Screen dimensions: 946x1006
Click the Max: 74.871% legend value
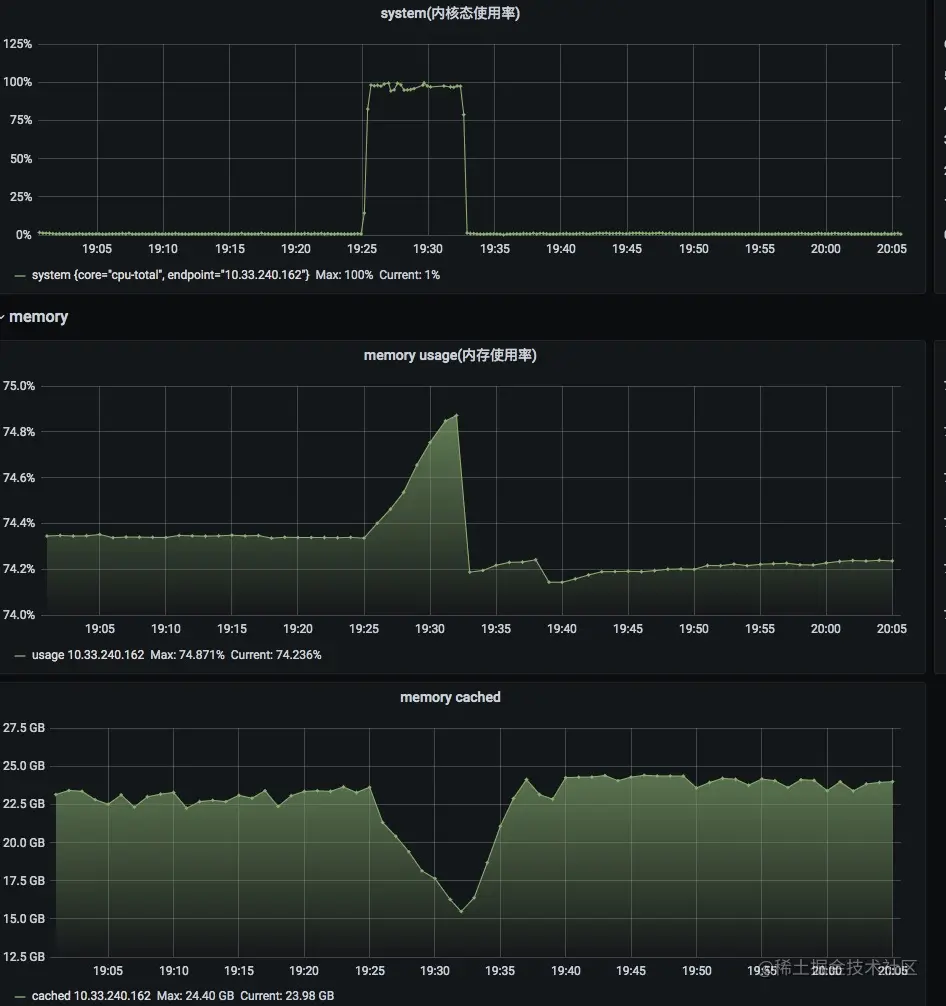[187, 655]
